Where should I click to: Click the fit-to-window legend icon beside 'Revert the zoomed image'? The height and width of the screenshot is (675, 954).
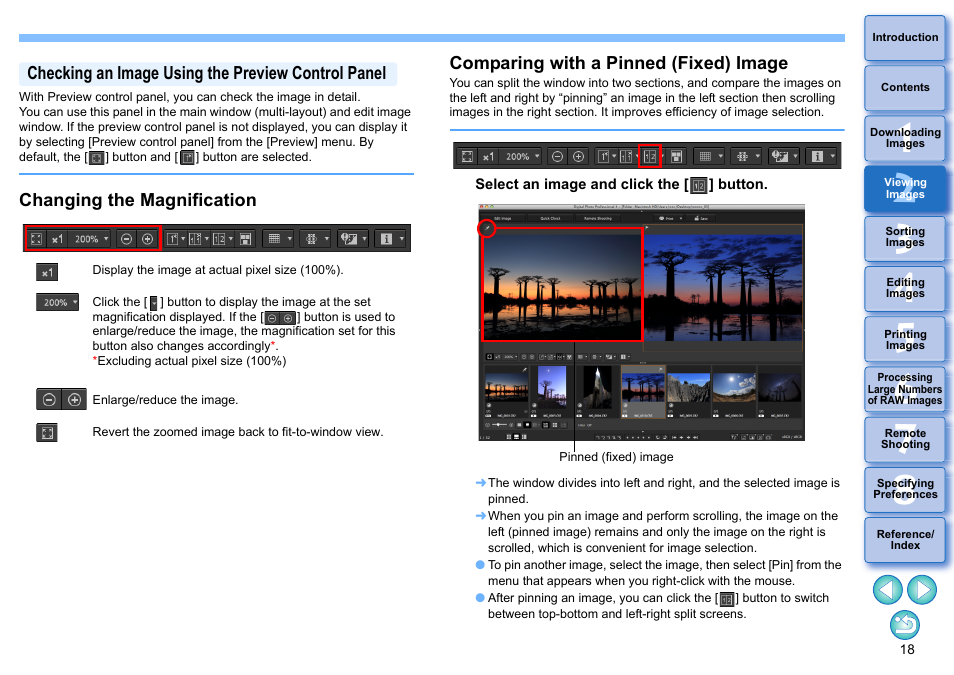[x=47, y=433]
